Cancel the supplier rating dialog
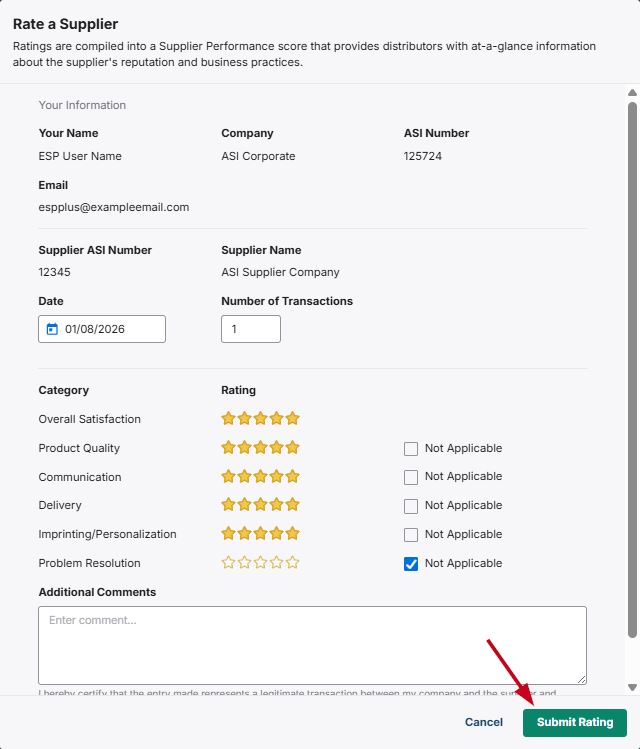The width and height of the screenshot is (640, 749). pos(484,722)
